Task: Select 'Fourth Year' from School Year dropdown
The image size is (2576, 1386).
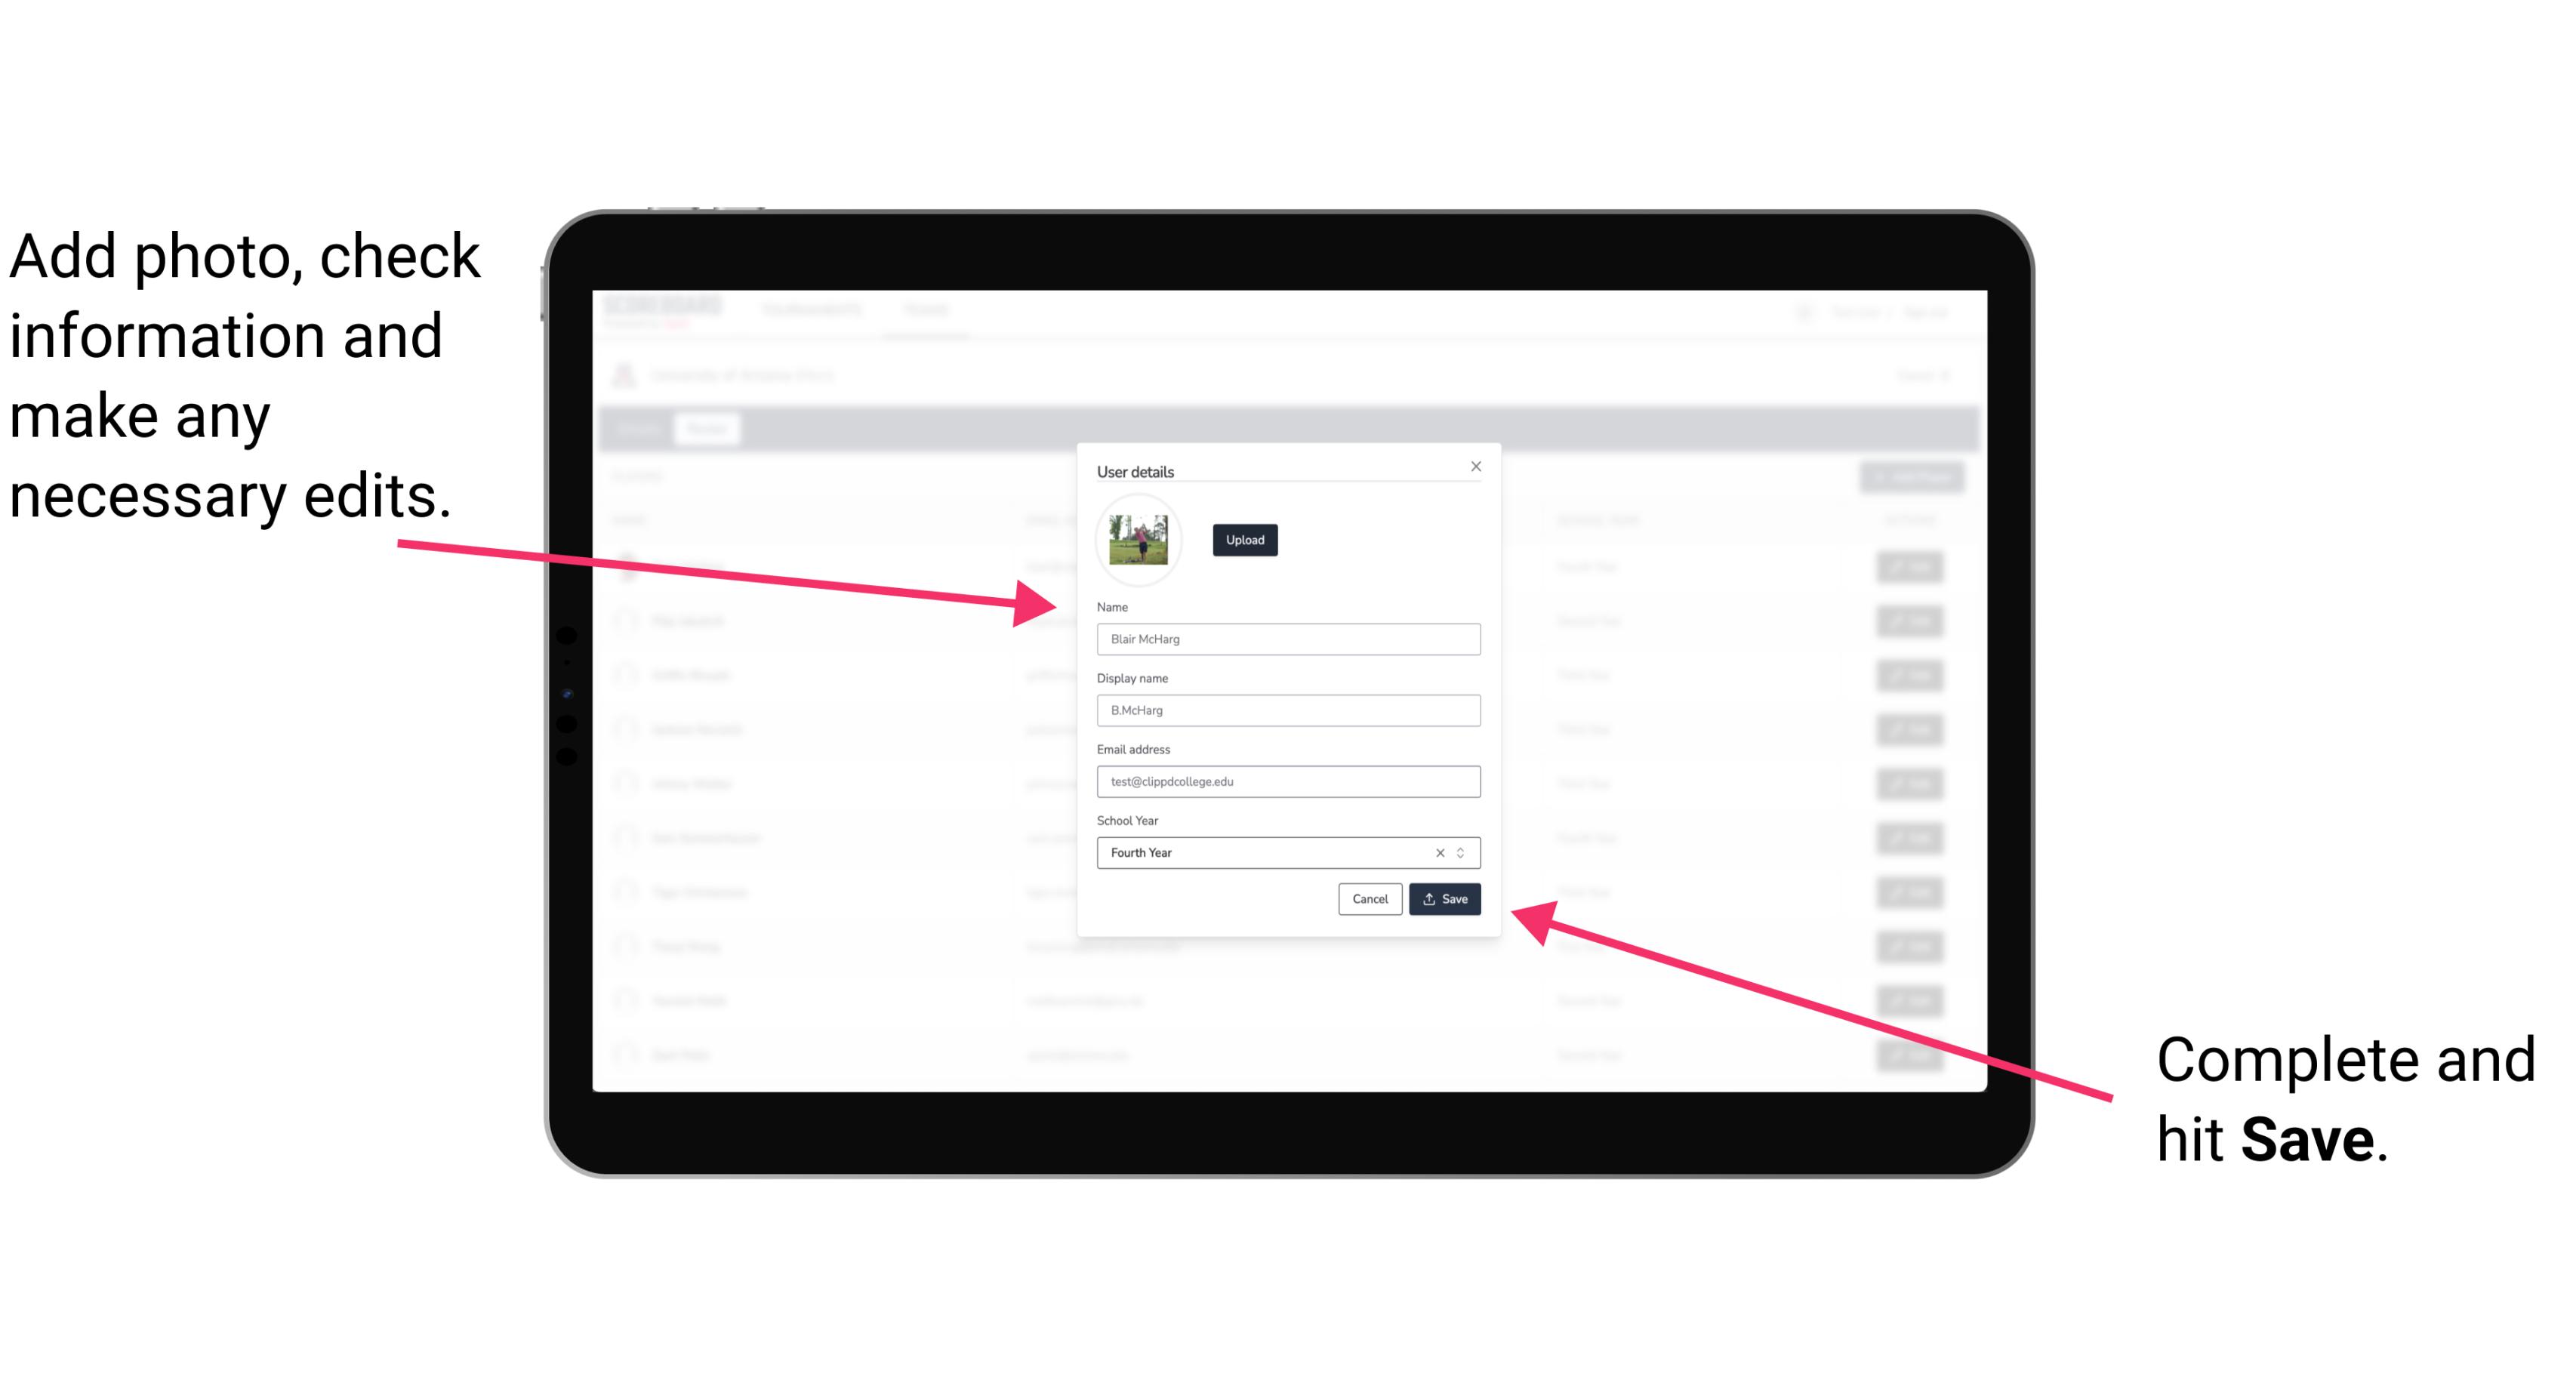Action: [1282, 852]
